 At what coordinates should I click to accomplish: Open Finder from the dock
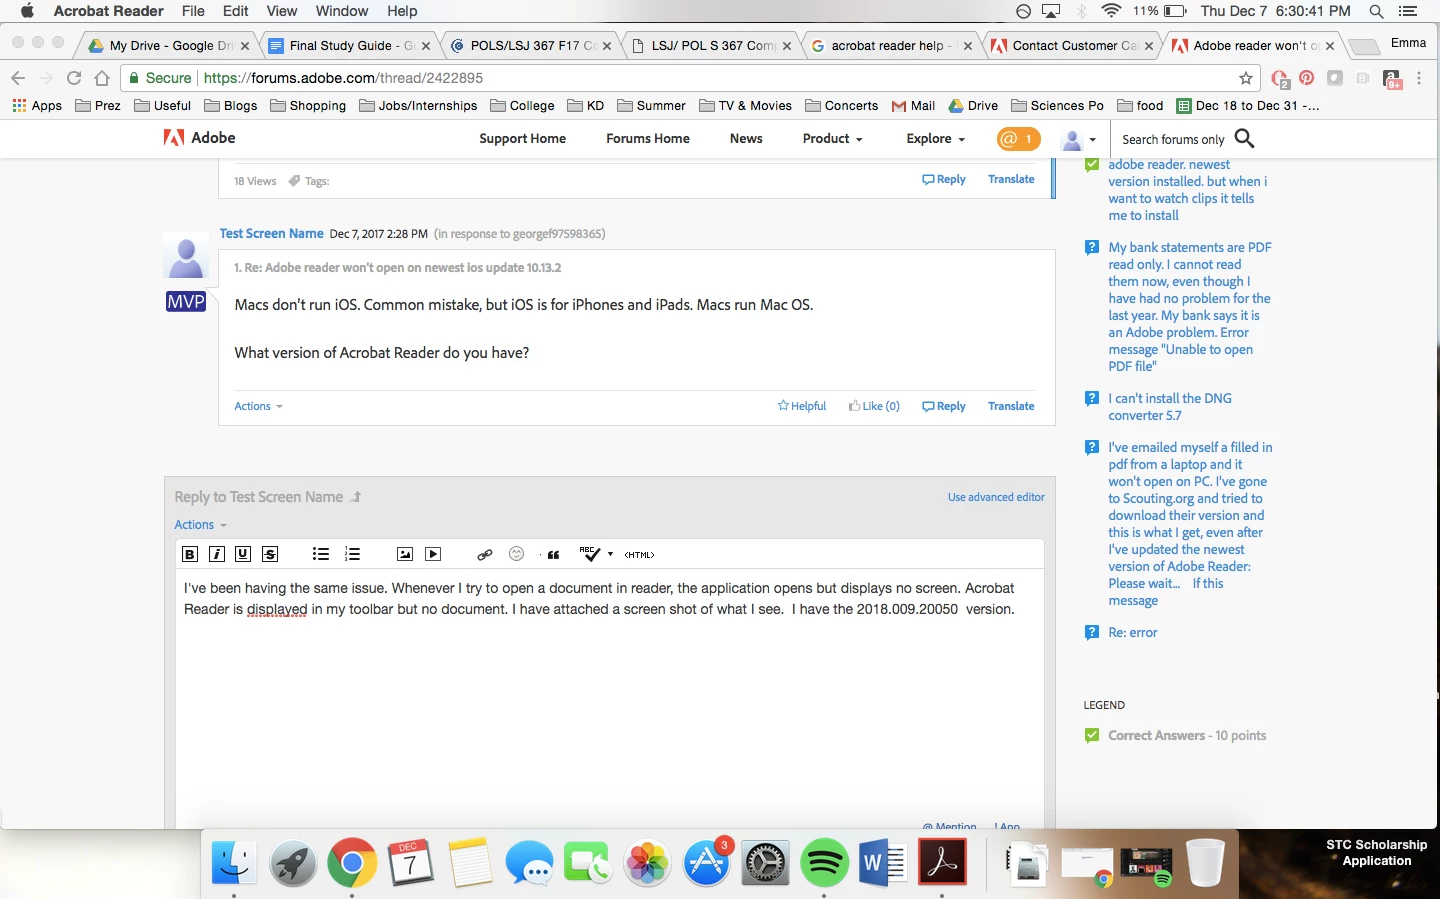[x=235, y=863]
